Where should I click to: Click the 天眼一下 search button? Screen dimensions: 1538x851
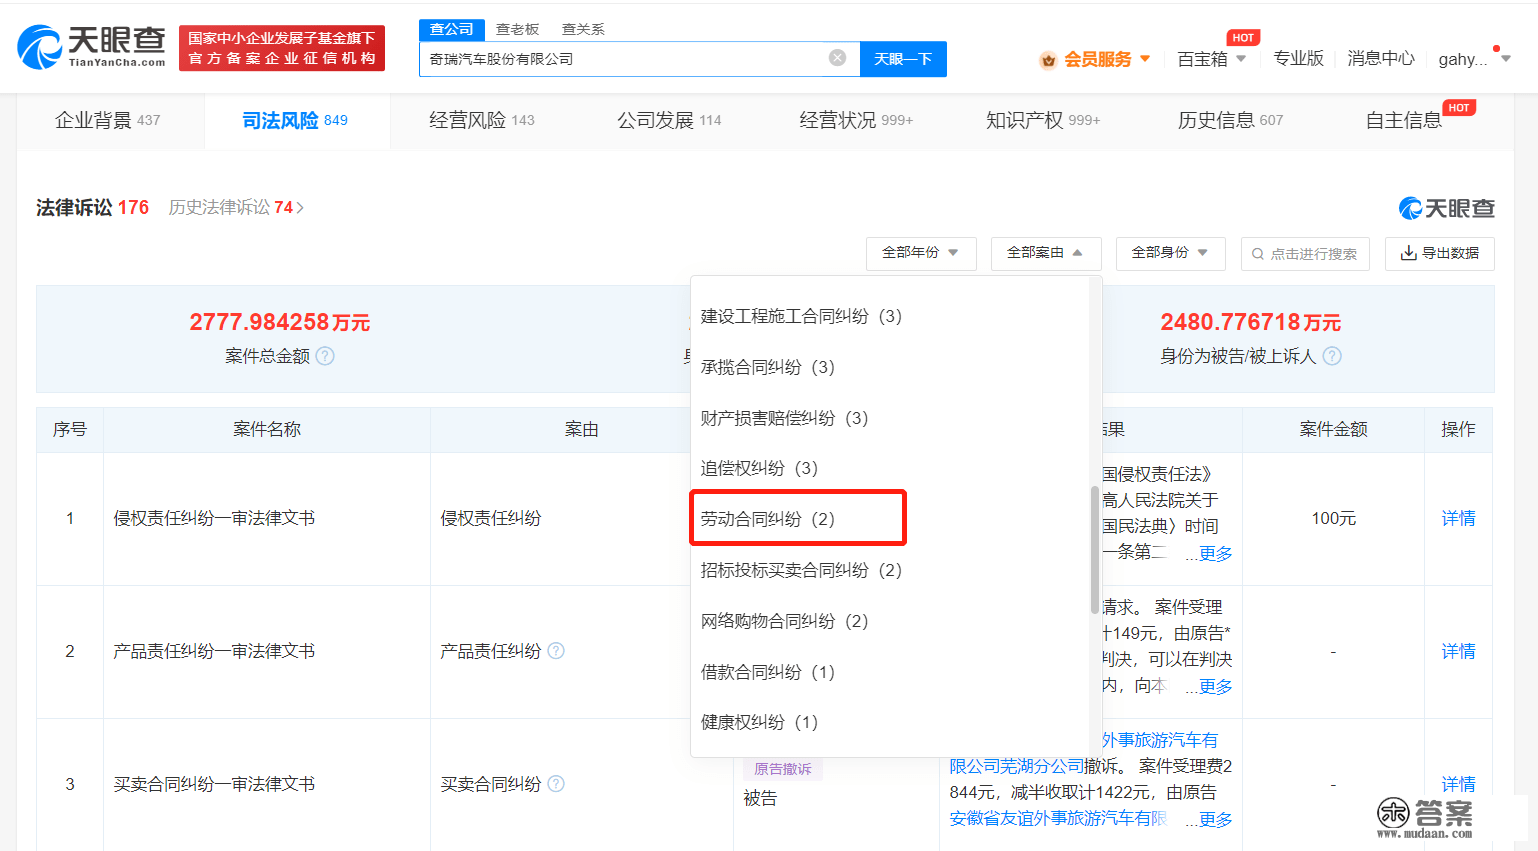[x=903, y=59]
